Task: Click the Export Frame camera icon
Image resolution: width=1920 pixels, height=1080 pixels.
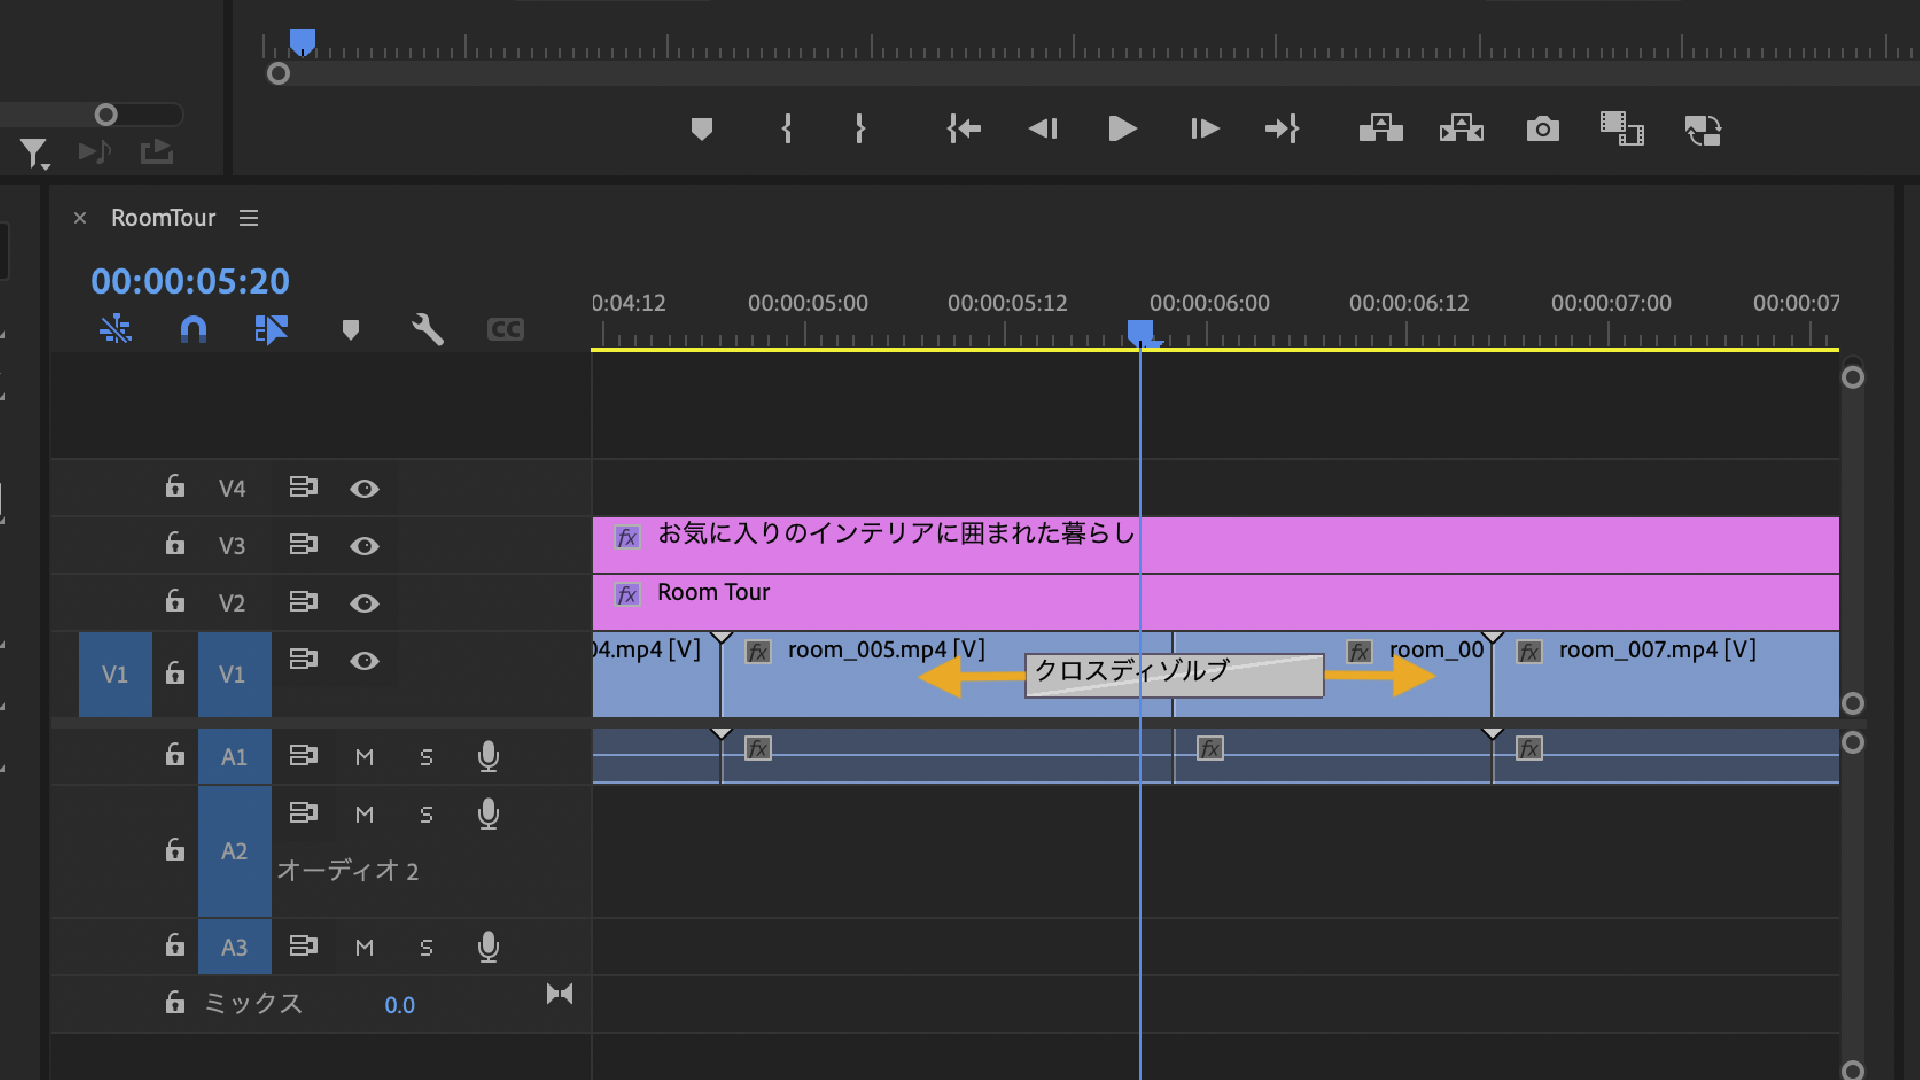Action: [1542, 129]
